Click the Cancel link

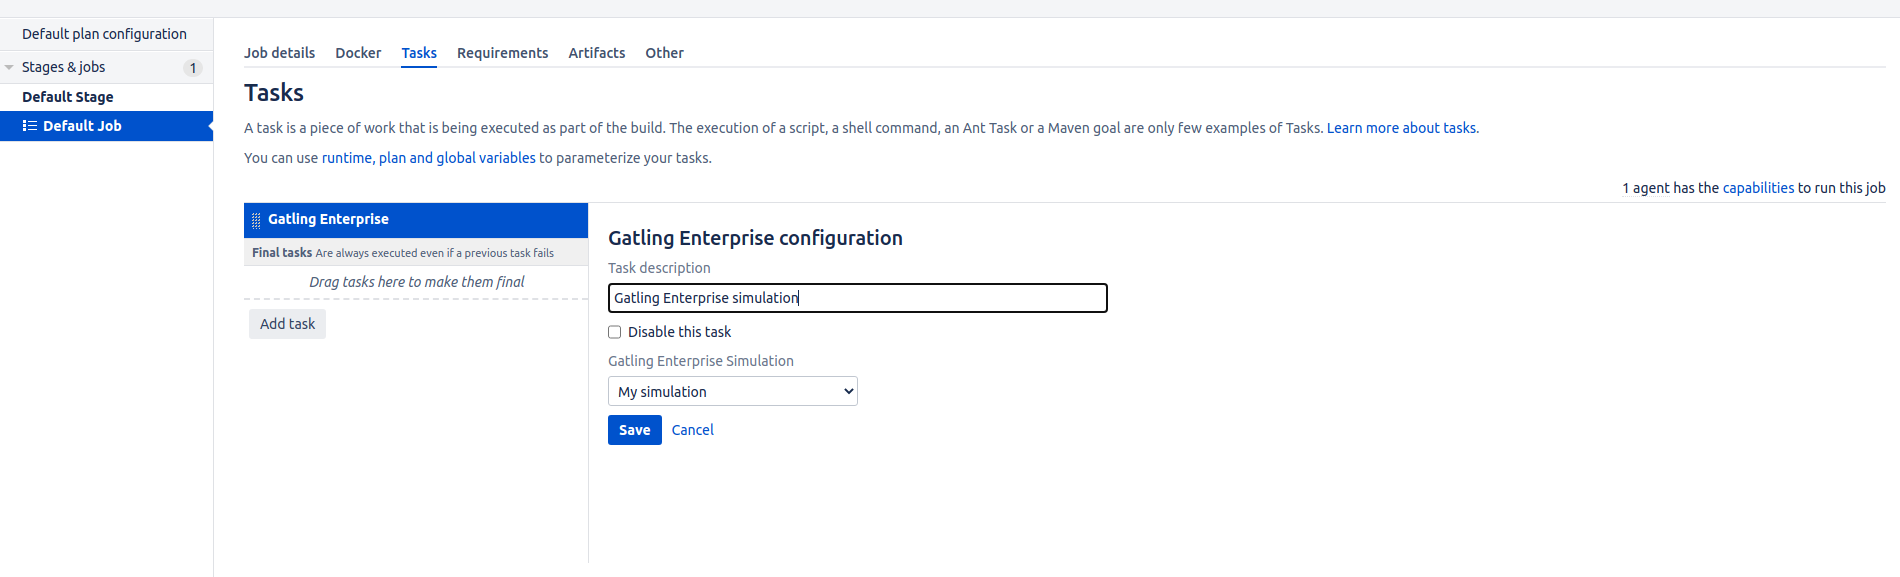coord(693,430)
